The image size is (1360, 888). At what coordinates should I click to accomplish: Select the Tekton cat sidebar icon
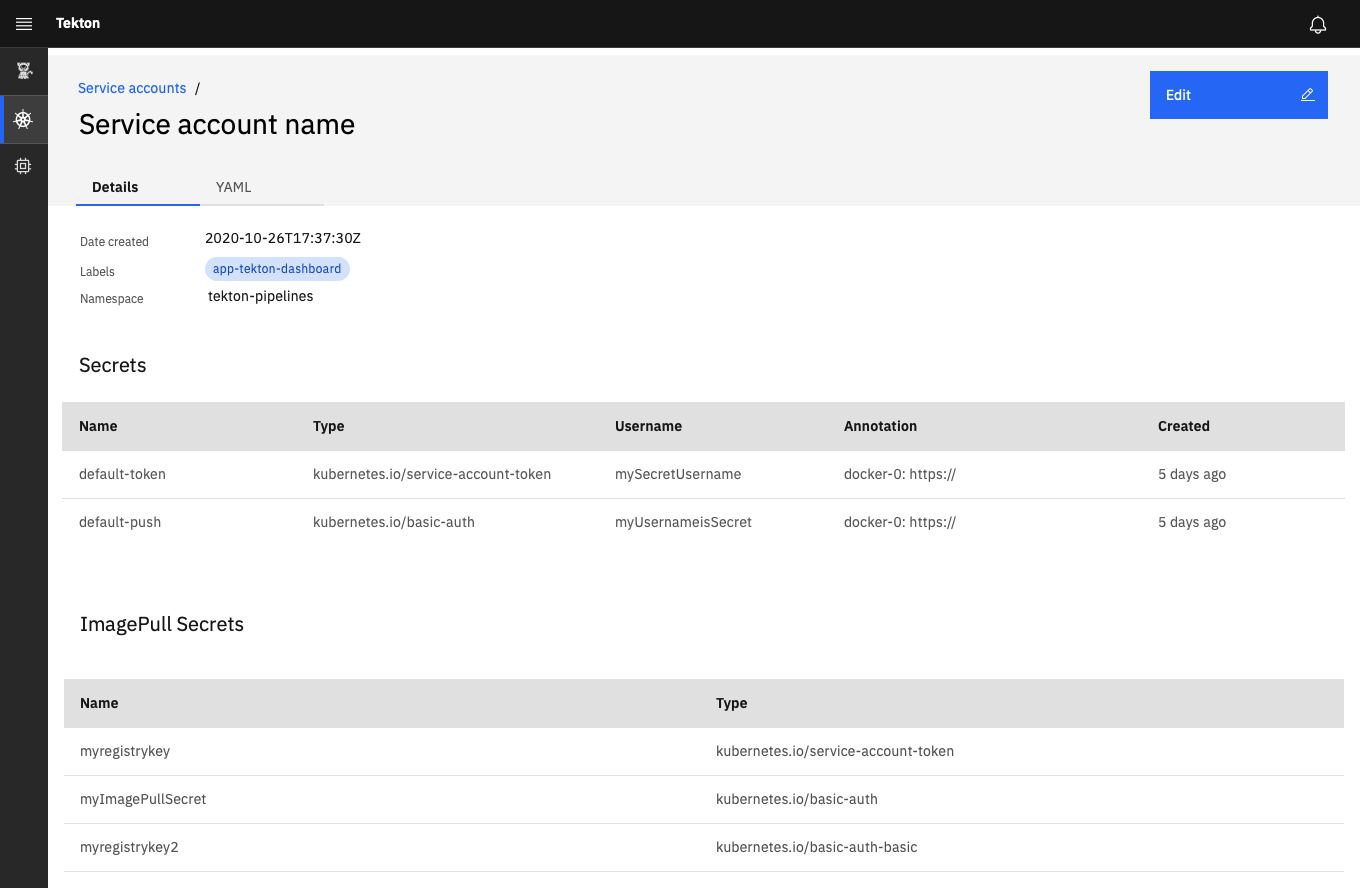point(23,70)
